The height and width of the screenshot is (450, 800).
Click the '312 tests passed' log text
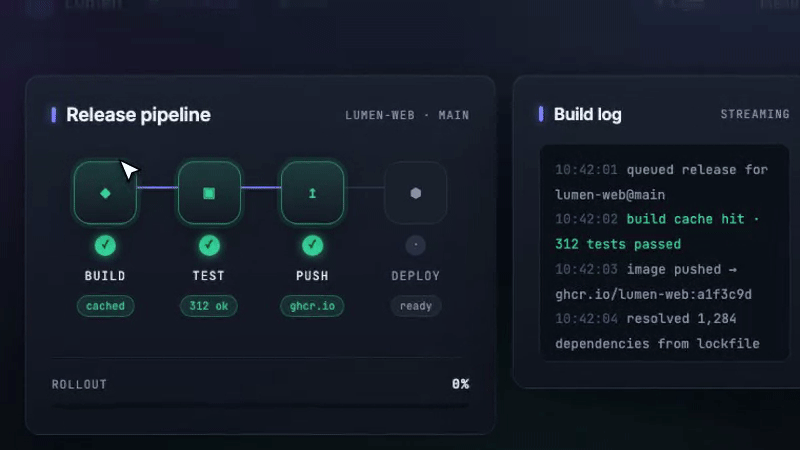pyautogui.click(x=618, y=244)
